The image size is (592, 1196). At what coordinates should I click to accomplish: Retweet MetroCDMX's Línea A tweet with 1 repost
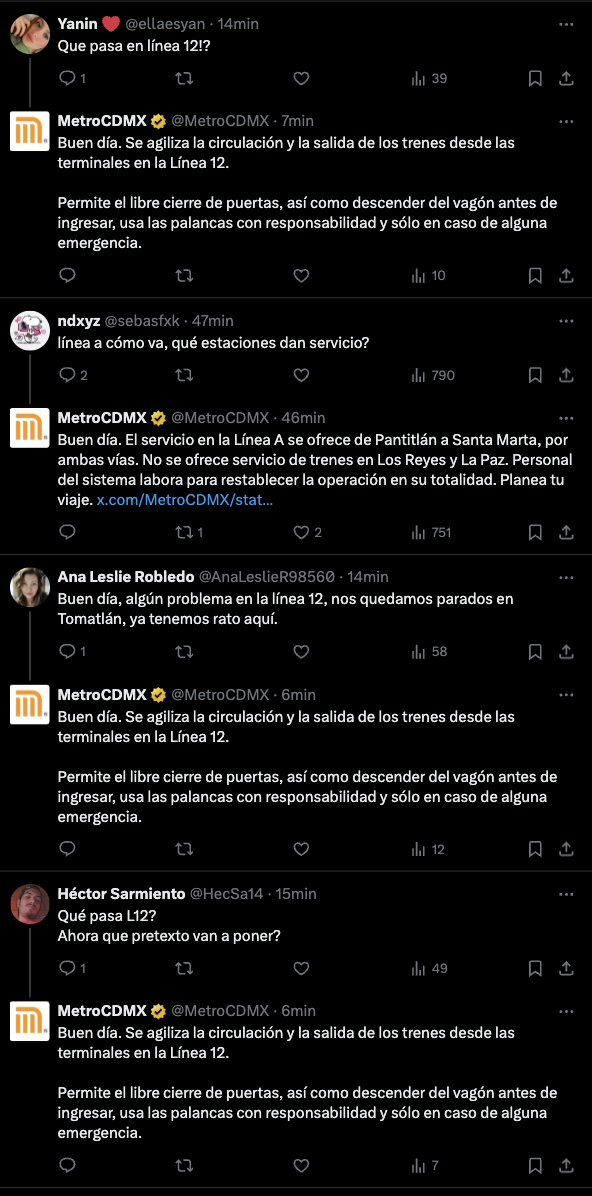[190, 532]
